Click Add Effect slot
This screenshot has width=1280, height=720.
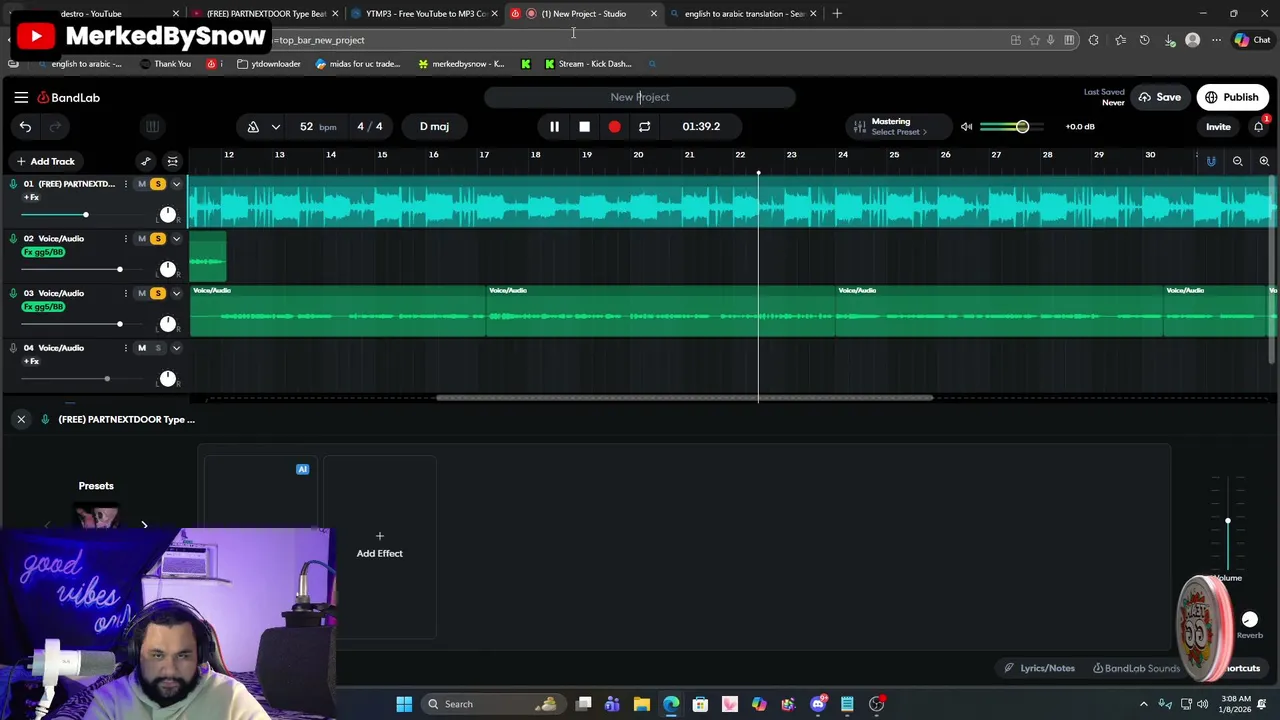[x=380, y=545]
